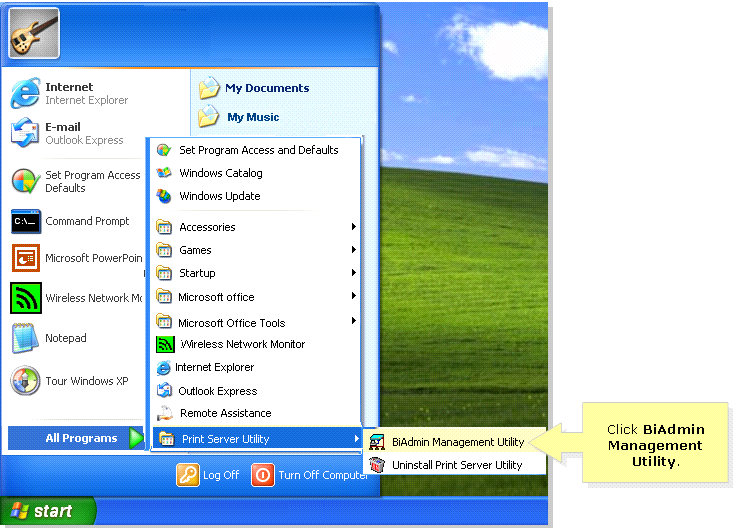Screen dimensions: 735x528
Task: Click "Internet Explorer" subtitle under Internet
Action: click(x=86, y=100)
